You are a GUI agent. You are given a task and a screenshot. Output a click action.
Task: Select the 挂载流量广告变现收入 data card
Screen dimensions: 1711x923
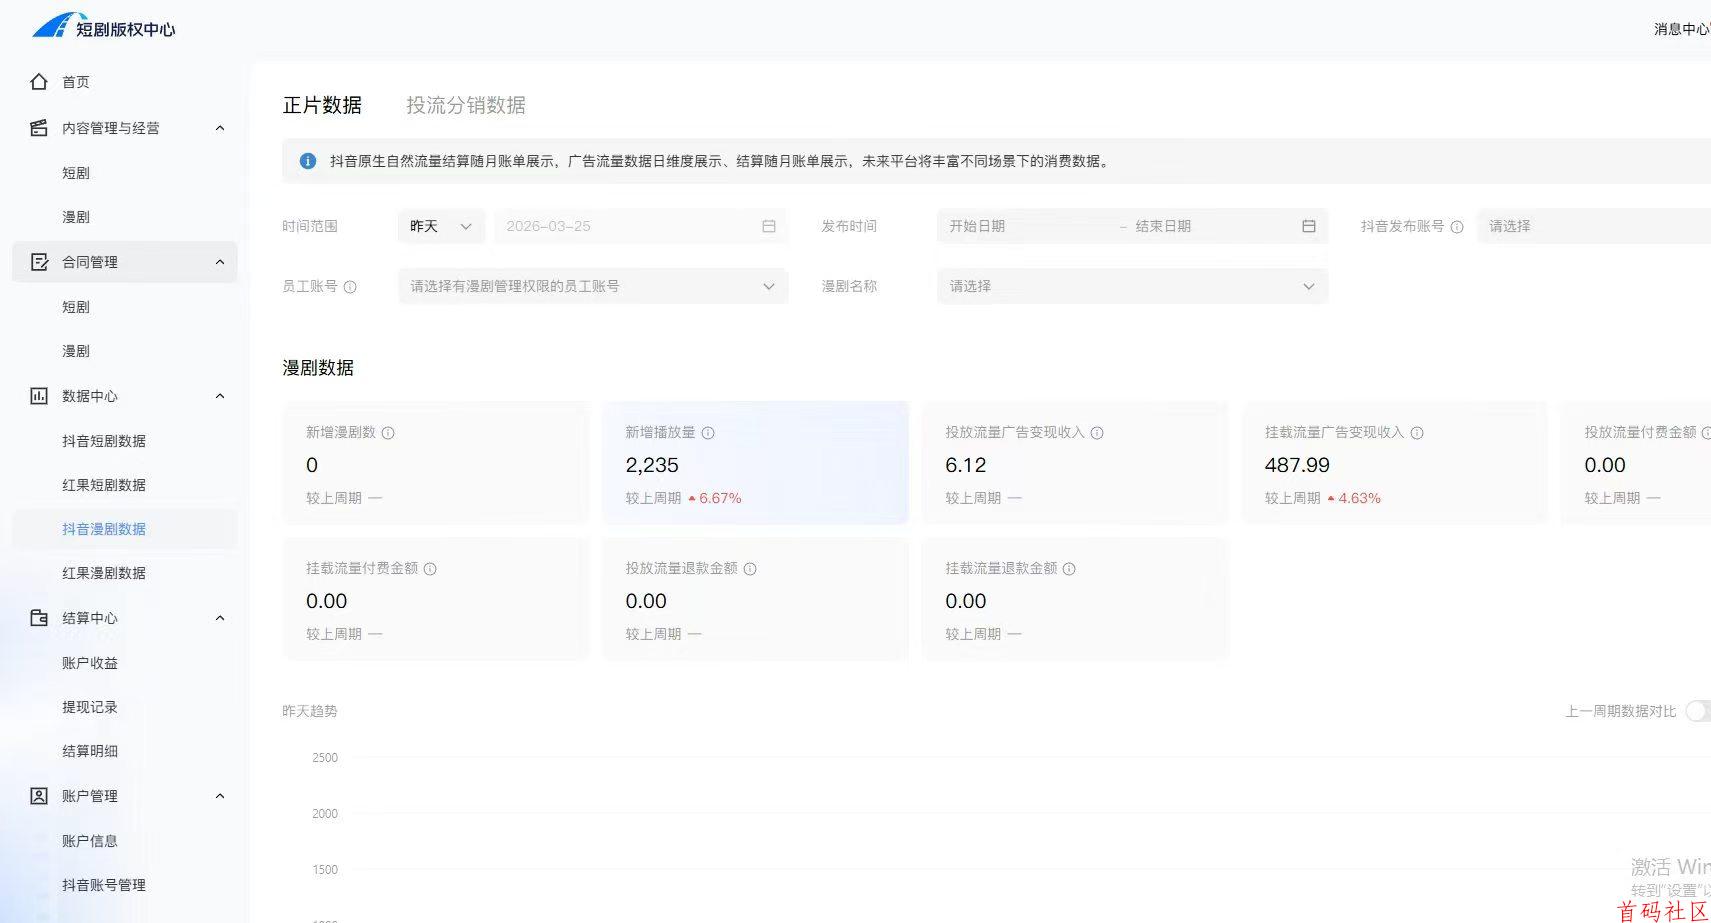pyautogui.click(x=1394, y=463)
